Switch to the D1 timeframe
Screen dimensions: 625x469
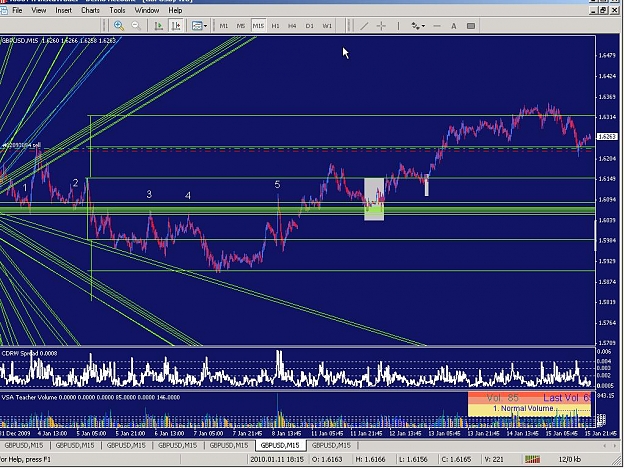pos(310,26)
